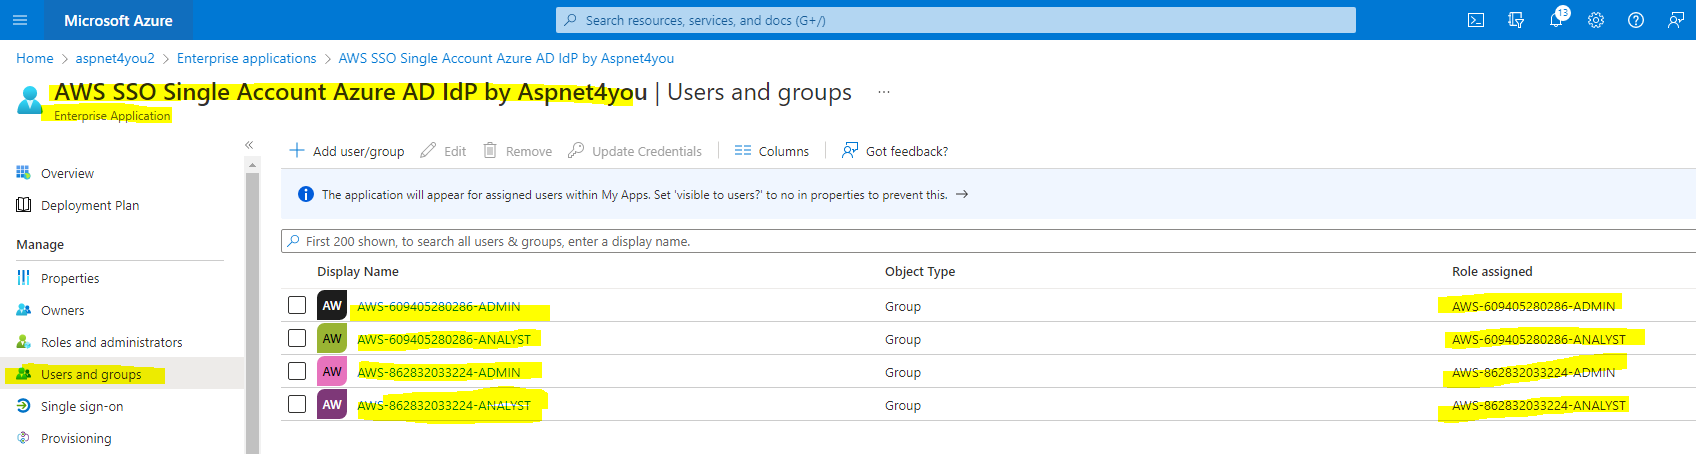Collapse the sidebar with the double chevron

[x=249, y=145]
